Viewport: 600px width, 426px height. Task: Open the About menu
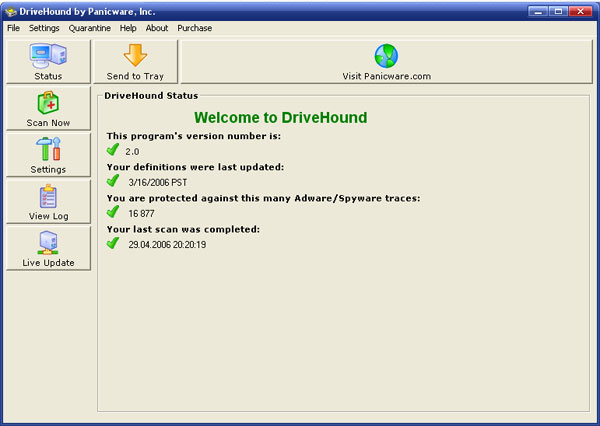click(x=157, y=28)
